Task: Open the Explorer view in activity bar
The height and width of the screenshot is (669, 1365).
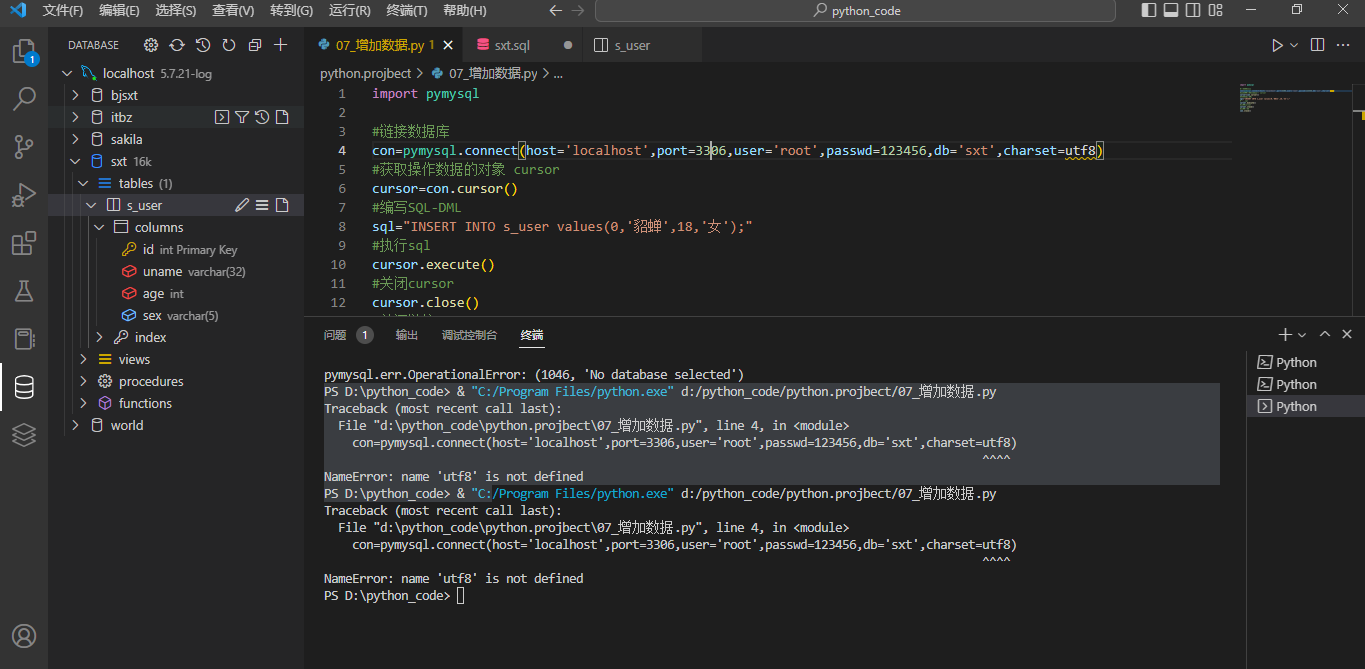Action: click(x=24, y=52)
